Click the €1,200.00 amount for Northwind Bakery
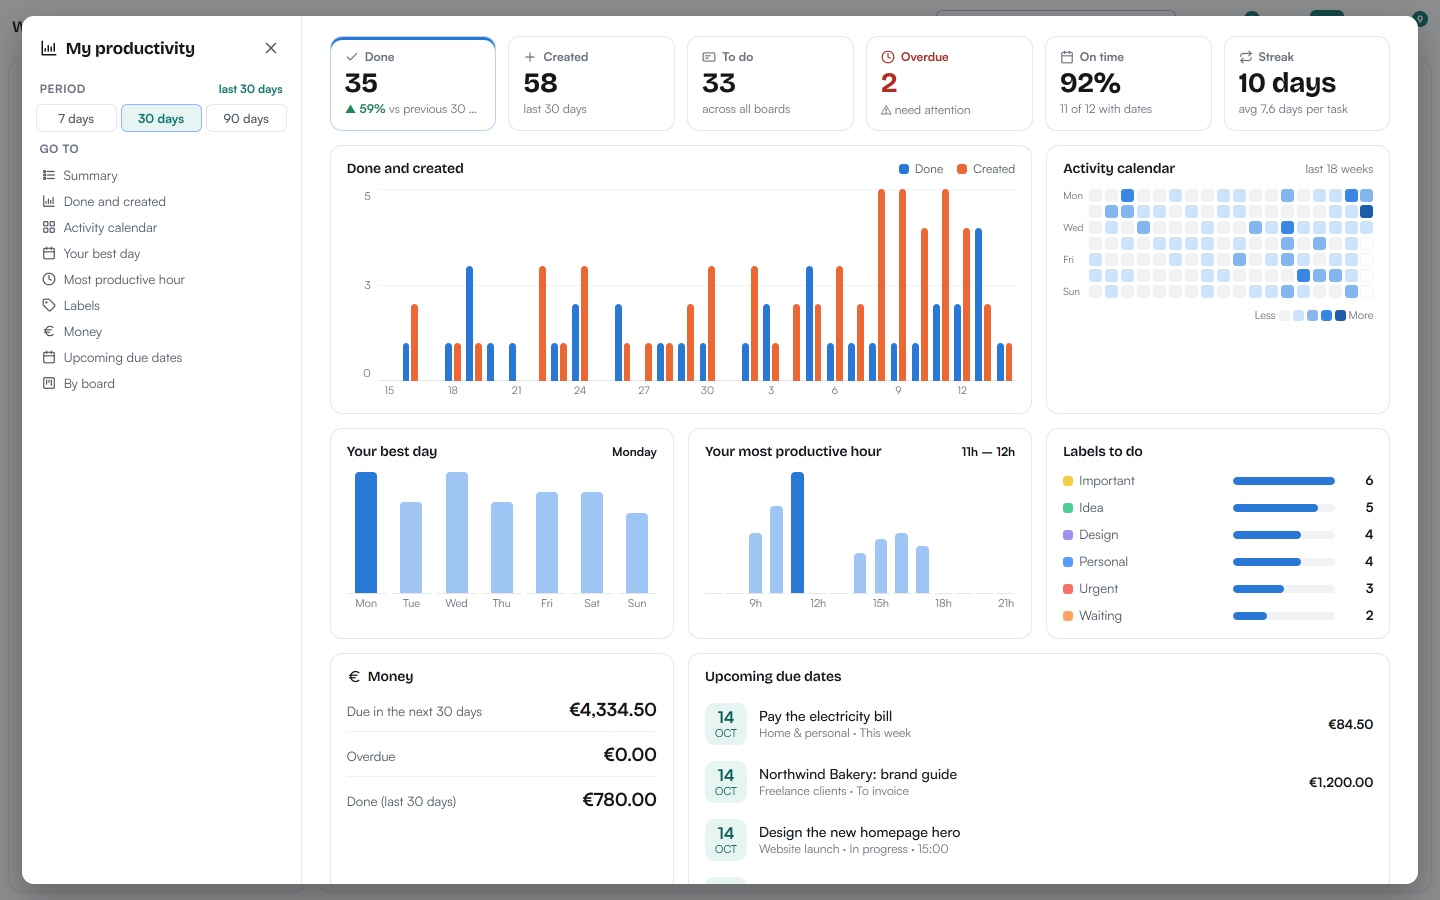The height and width of the screenshot is (900, 1440). point(1341,782)
